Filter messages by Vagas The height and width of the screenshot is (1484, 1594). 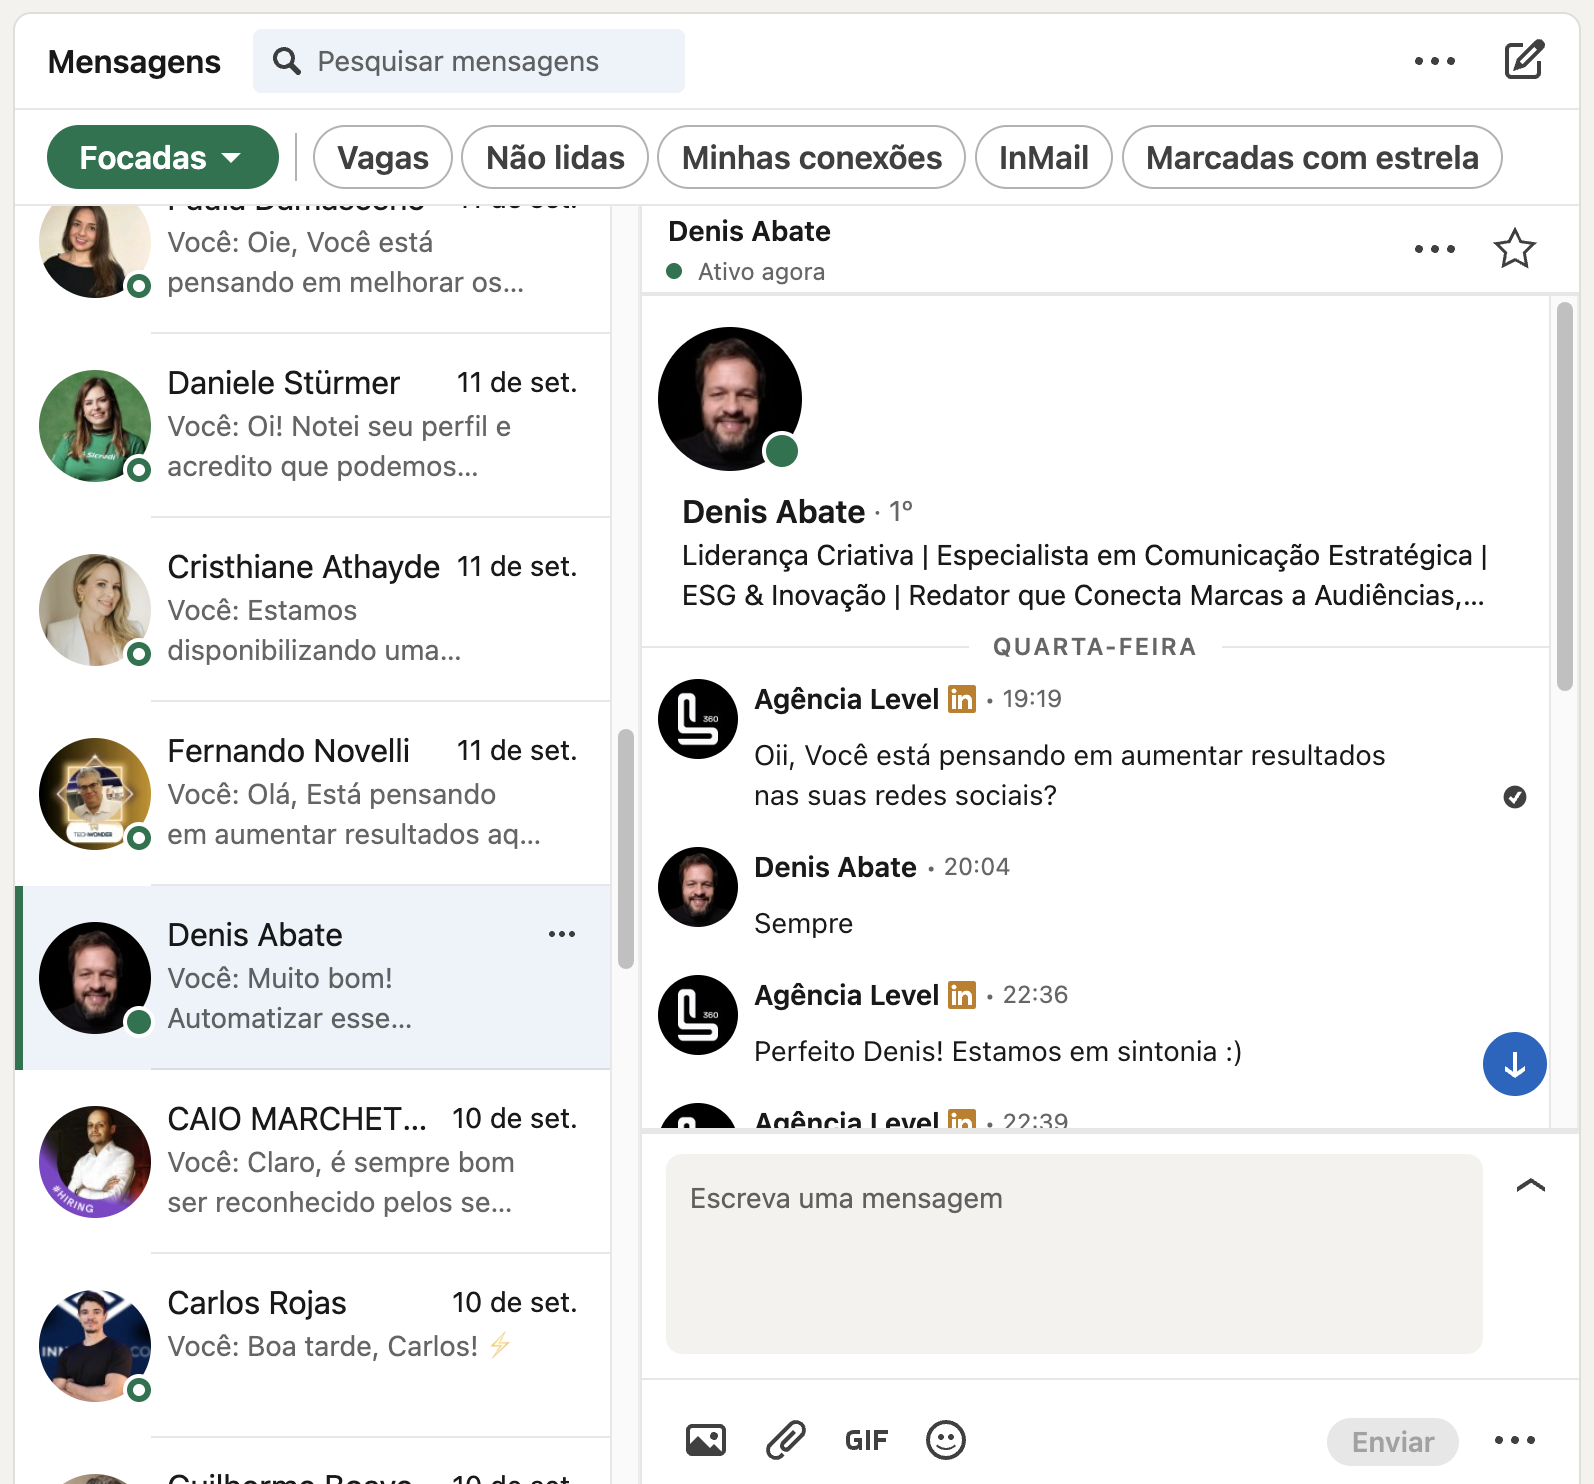383,157
